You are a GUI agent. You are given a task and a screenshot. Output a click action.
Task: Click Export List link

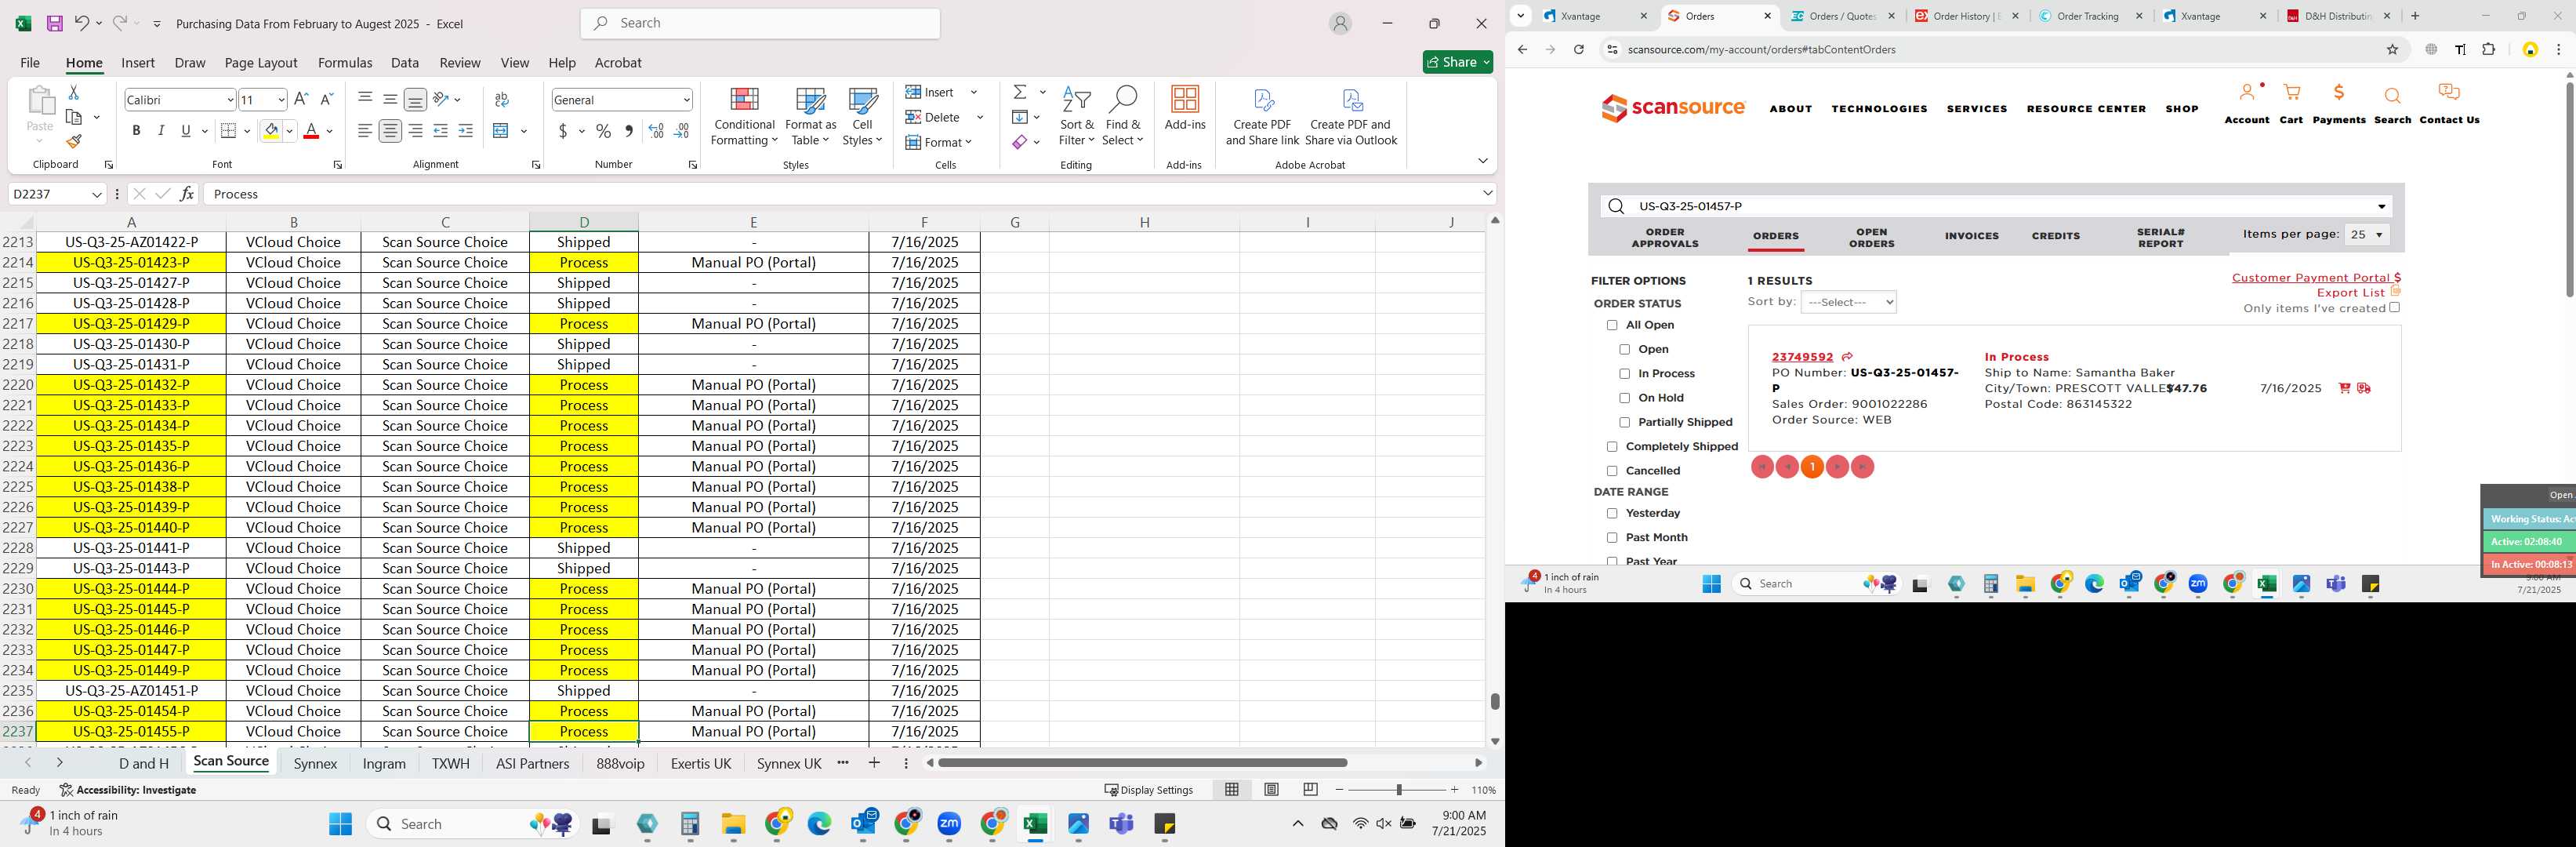[x=2350, y=293]
